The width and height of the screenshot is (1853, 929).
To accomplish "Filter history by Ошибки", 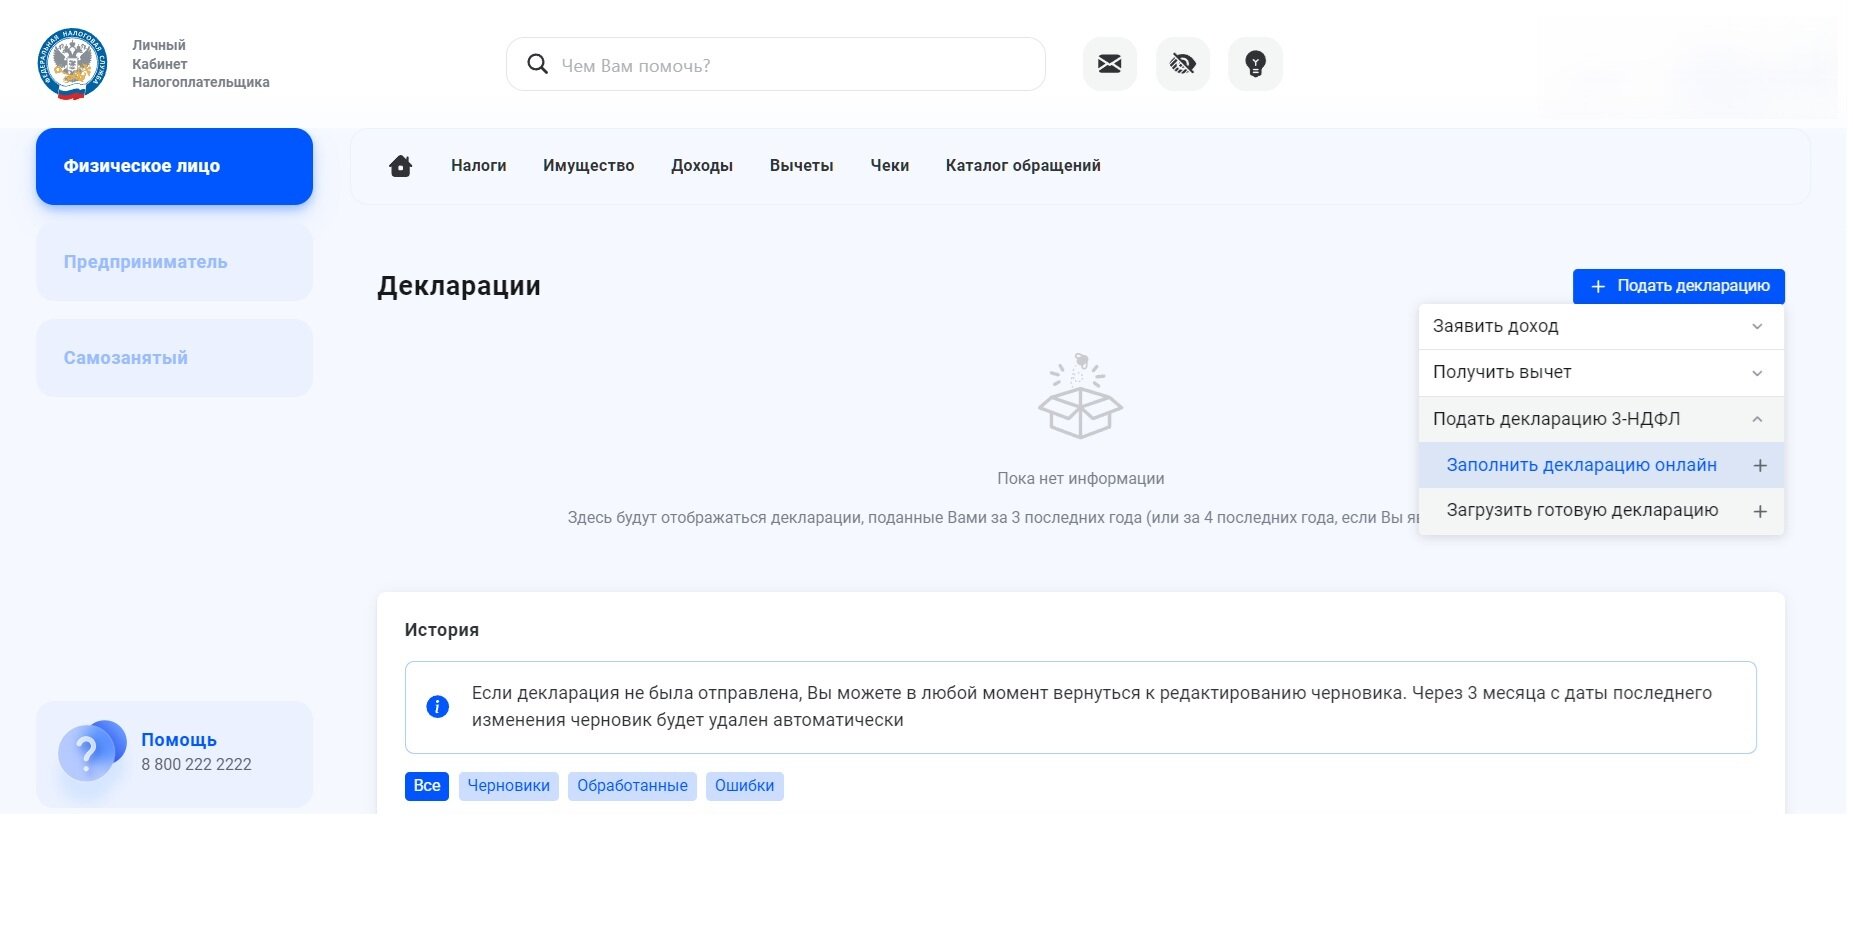I will tap(744, 786).
